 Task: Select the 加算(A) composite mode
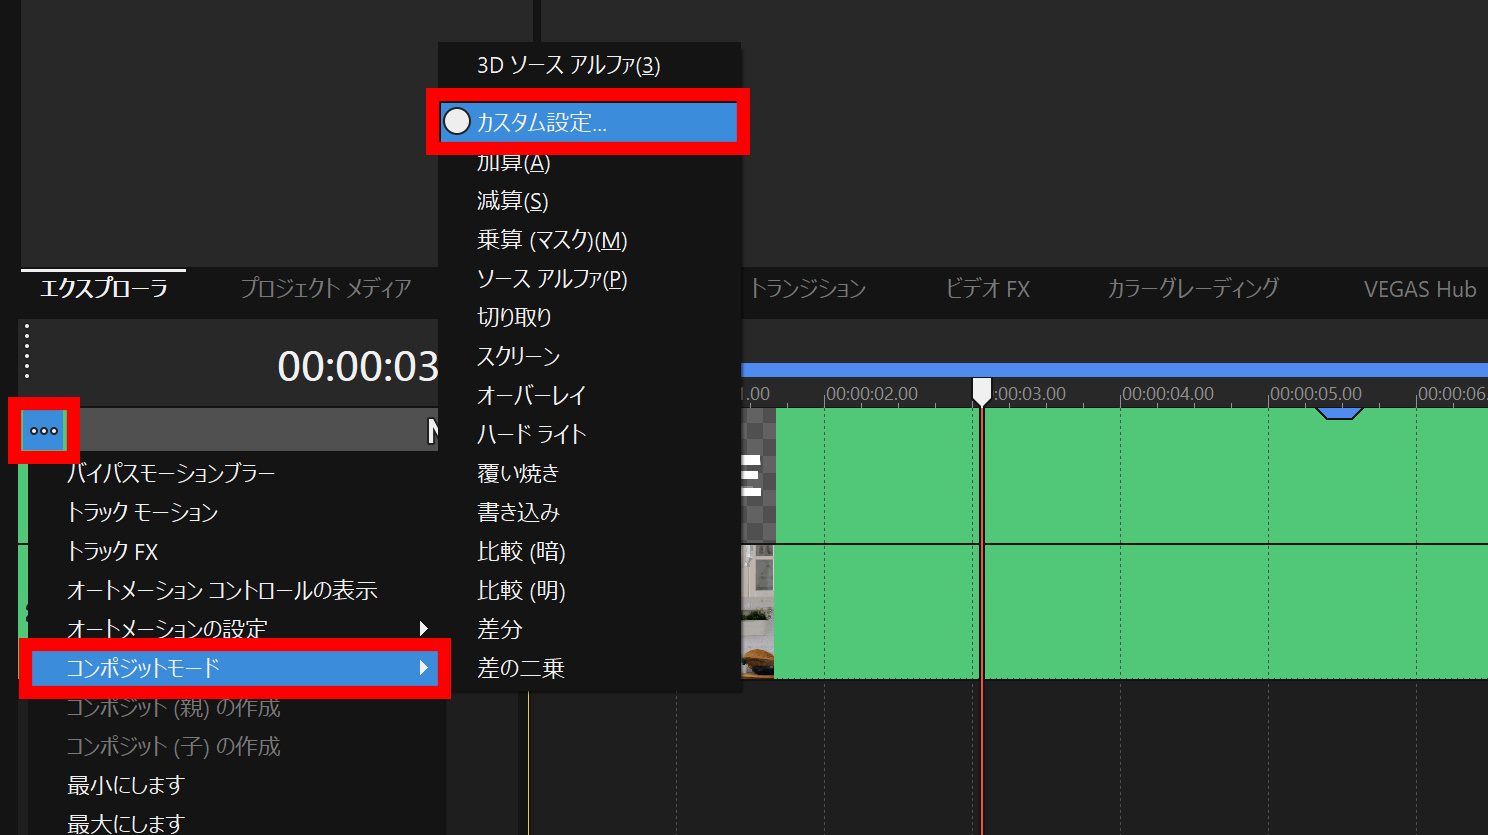[x=512, y=162]
